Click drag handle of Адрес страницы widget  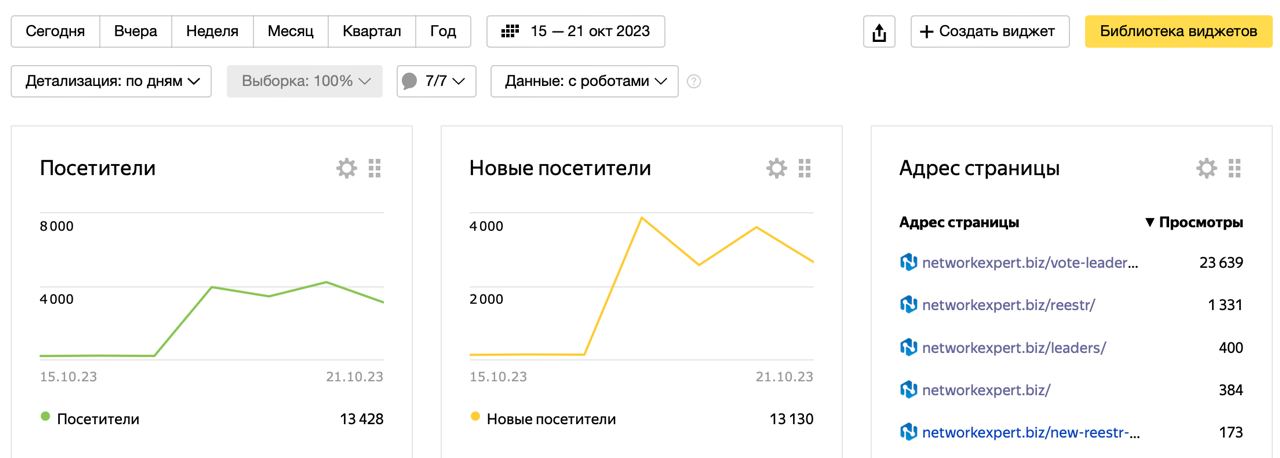[1235, 168]
